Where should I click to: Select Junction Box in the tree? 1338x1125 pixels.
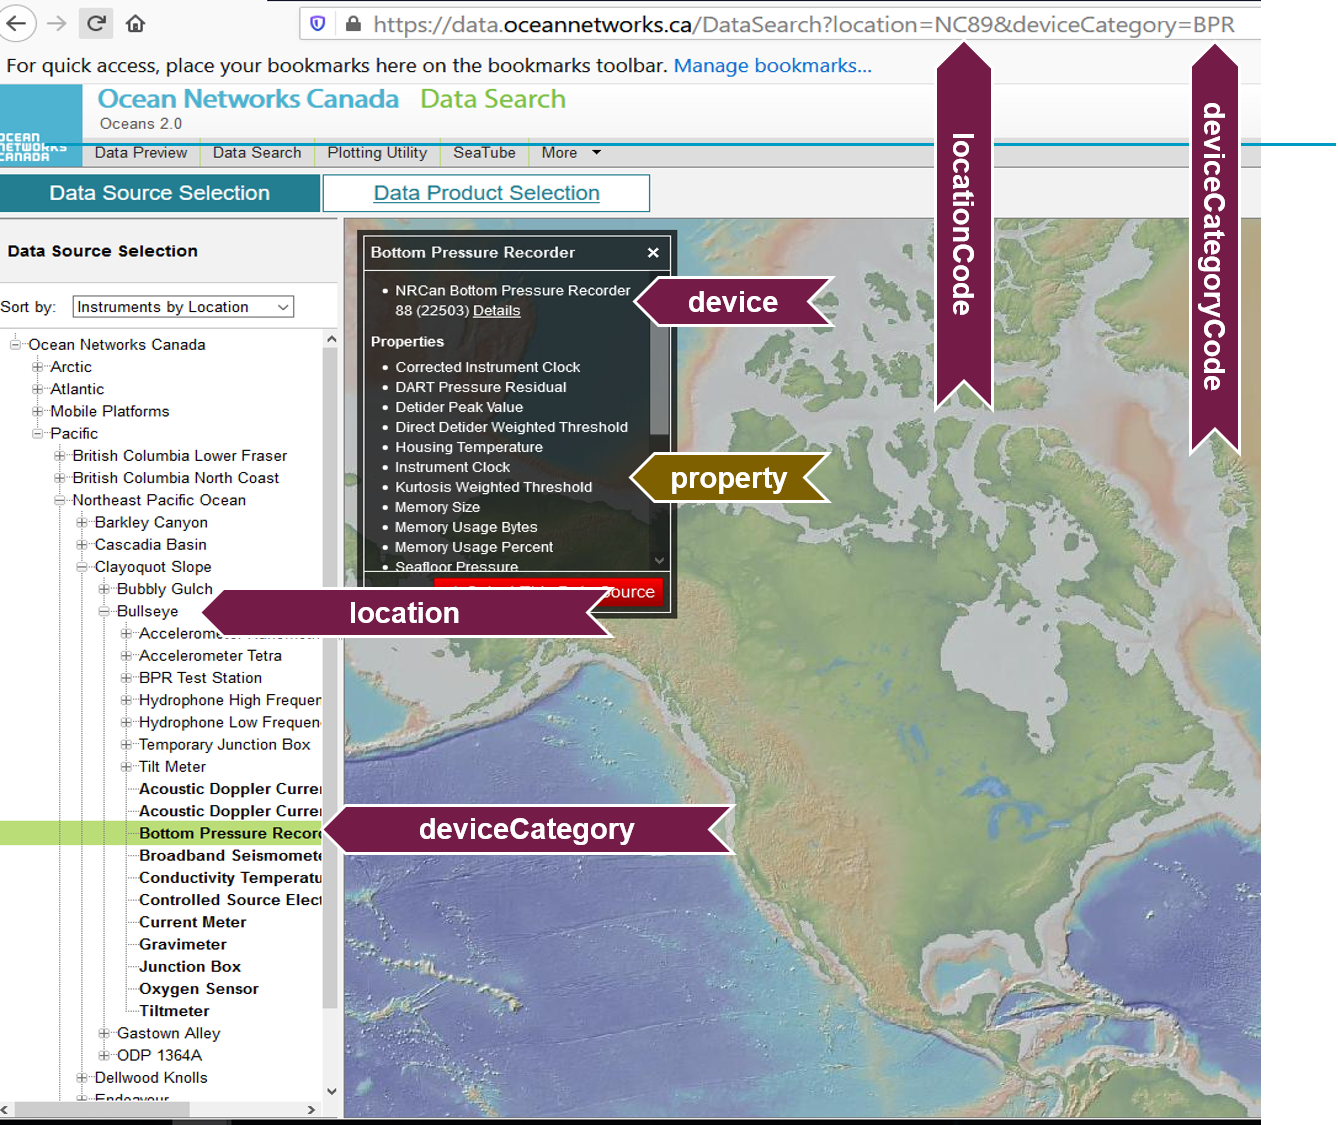[190, 966]
